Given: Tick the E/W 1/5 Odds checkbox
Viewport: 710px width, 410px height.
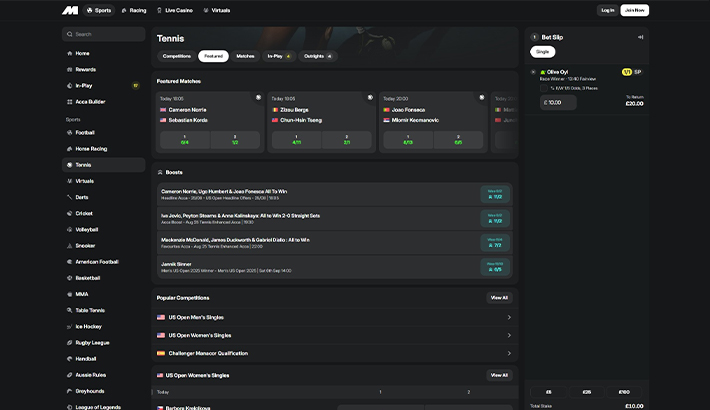Looking at the screenshot, I should (x=544, y=88).
